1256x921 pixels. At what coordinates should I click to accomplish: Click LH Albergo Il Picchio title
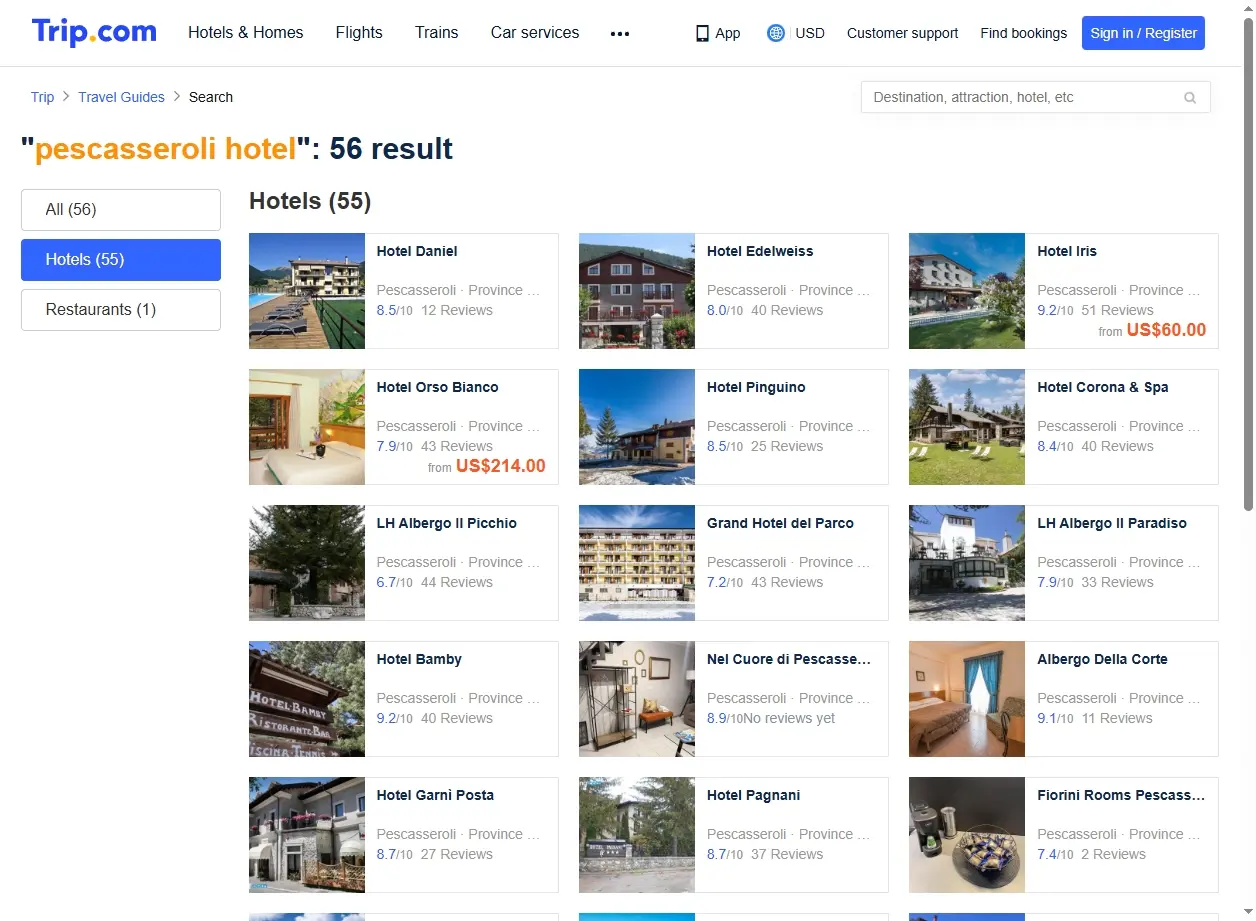tap(447, 523)
